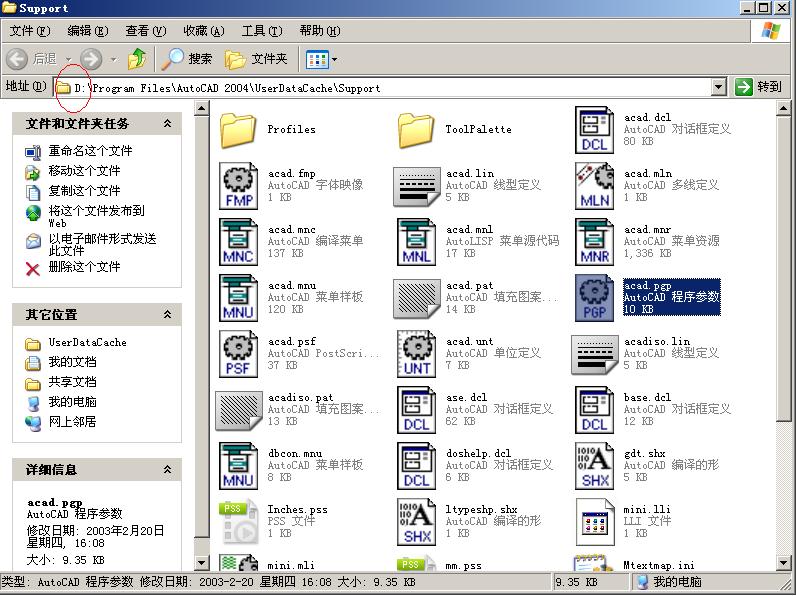Open the 编辑(E) menu
This screenshot has width=797, height=596.
tap(88, 31)
